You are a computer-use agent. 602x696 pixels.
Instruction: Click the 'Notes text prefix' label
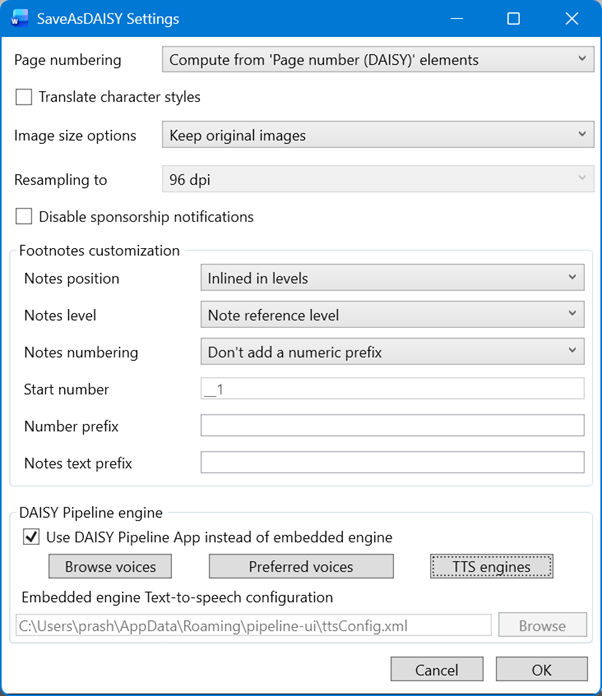pos(78,463)
